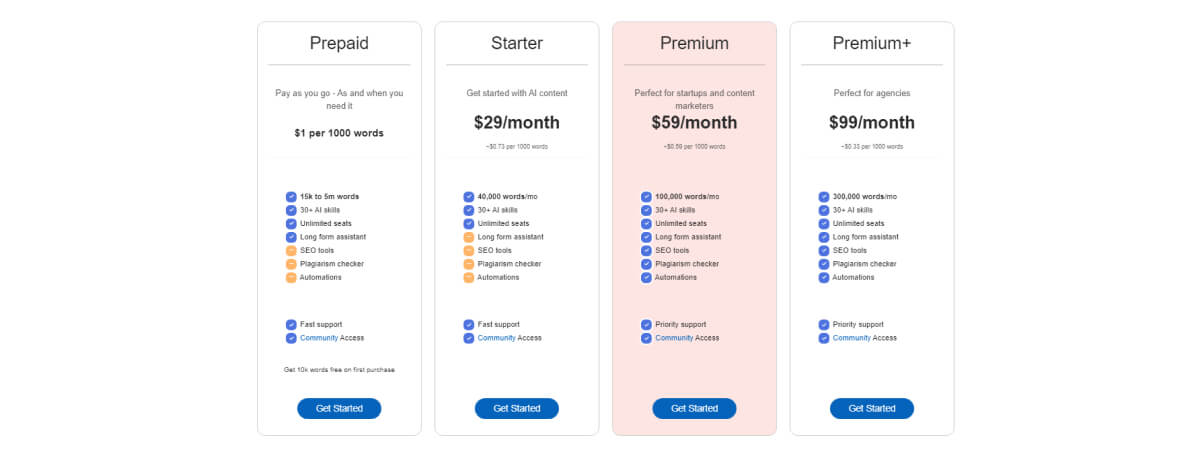
Task: Choose Get Started for Premium+ plan
Action: 872,408
